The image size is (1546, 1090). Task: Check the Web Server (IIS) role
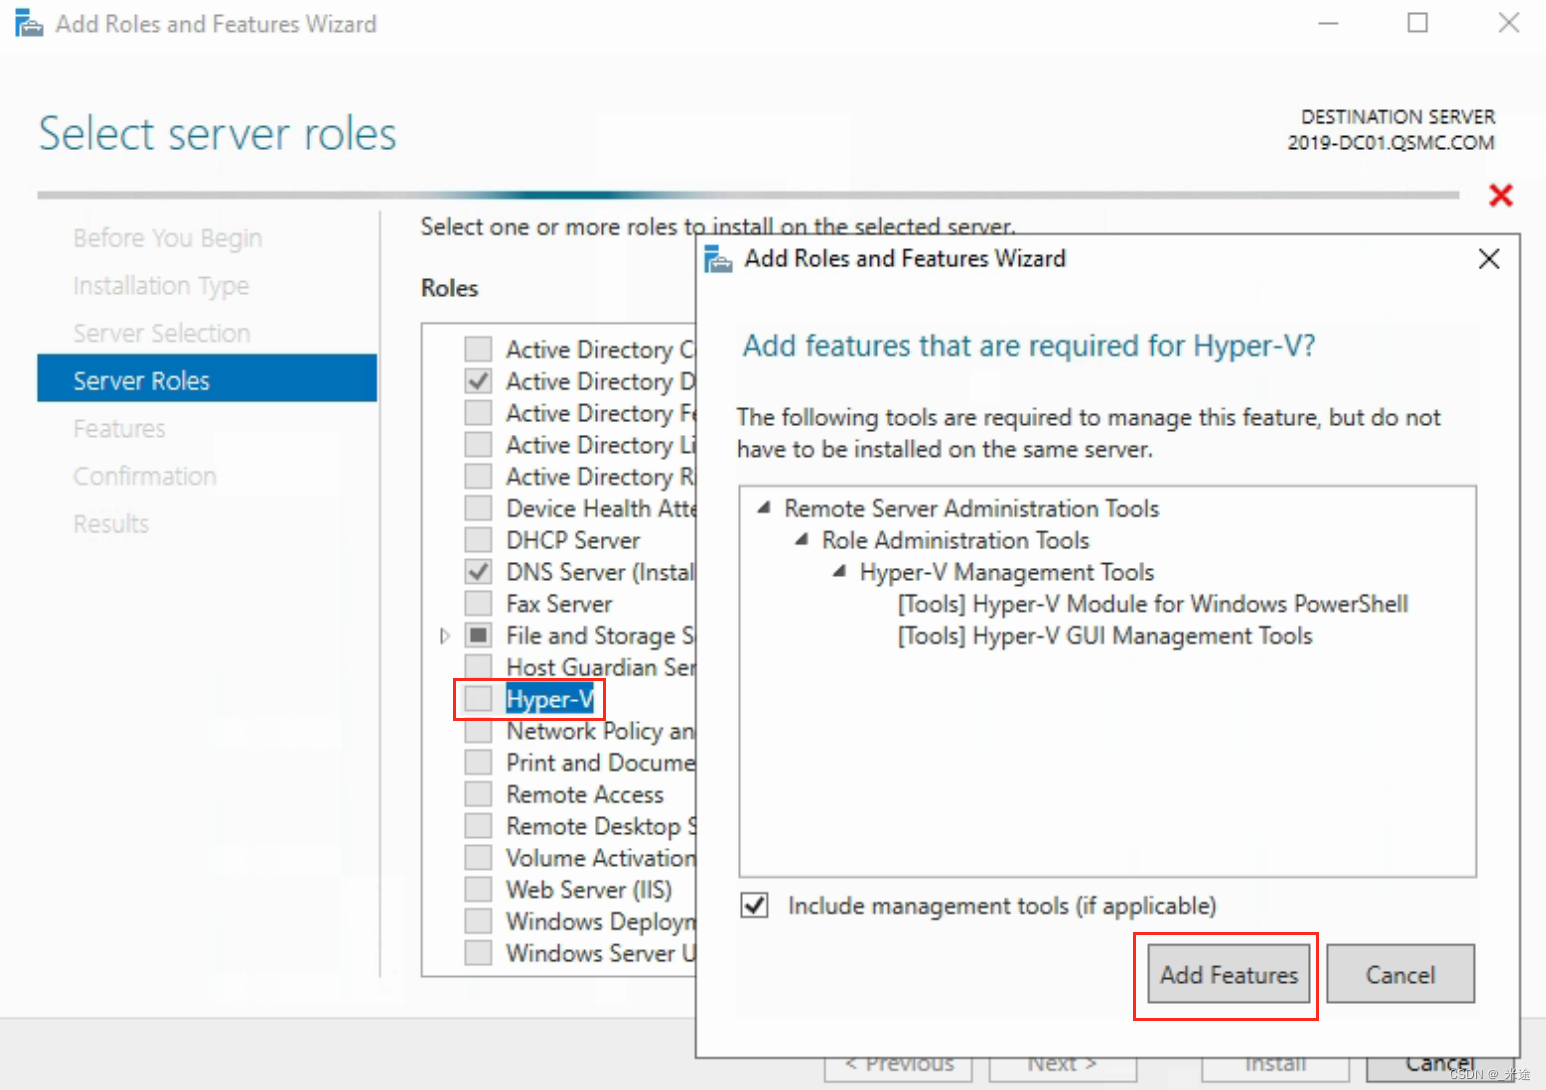click(x=477, y=889)
